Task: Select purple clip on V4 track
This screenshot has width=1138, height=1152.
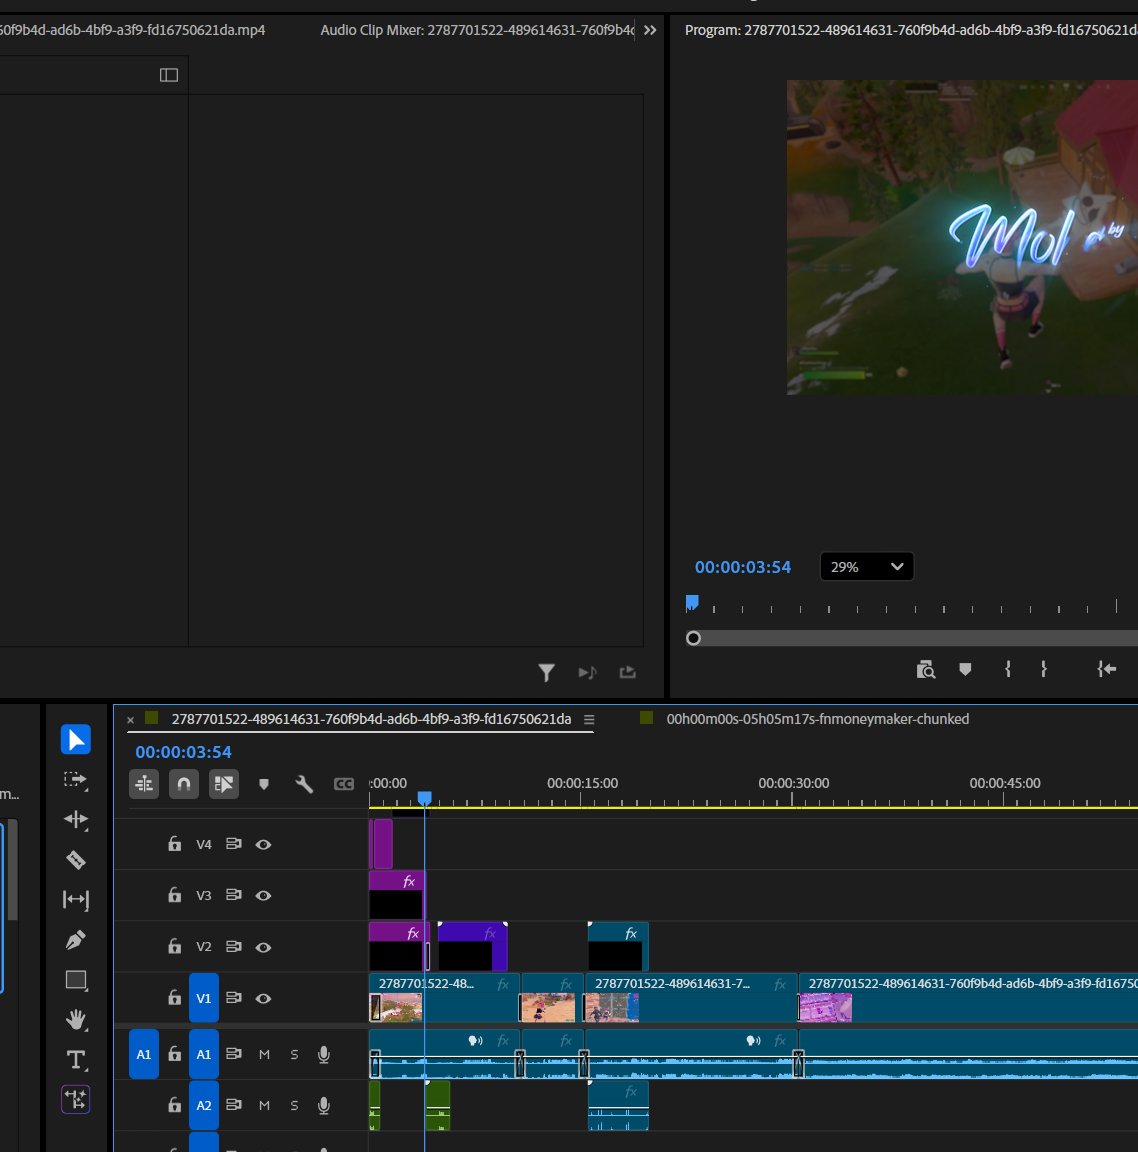Action: 381,844
